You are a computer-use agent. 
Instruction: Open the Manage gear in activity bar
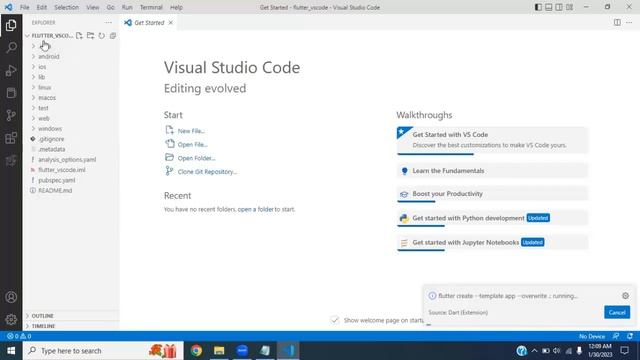click(x=11, y=319)
